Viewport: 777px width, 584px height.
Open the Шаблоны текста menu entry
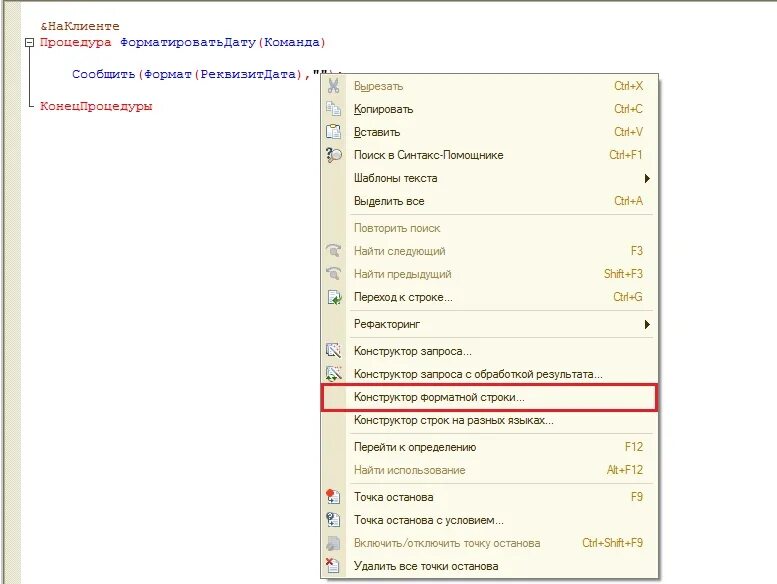490,178
